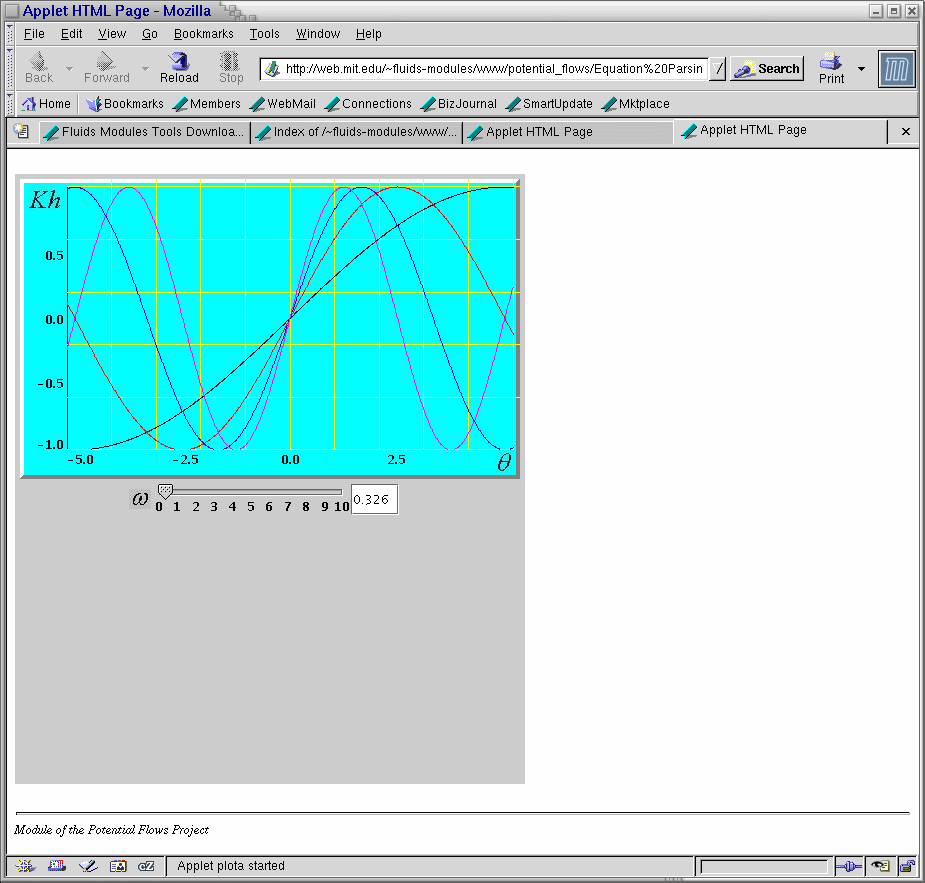The height and width of the screenshot is (883, 925).
Task: Click the Print icon
Action: click(x=831, y=67)
